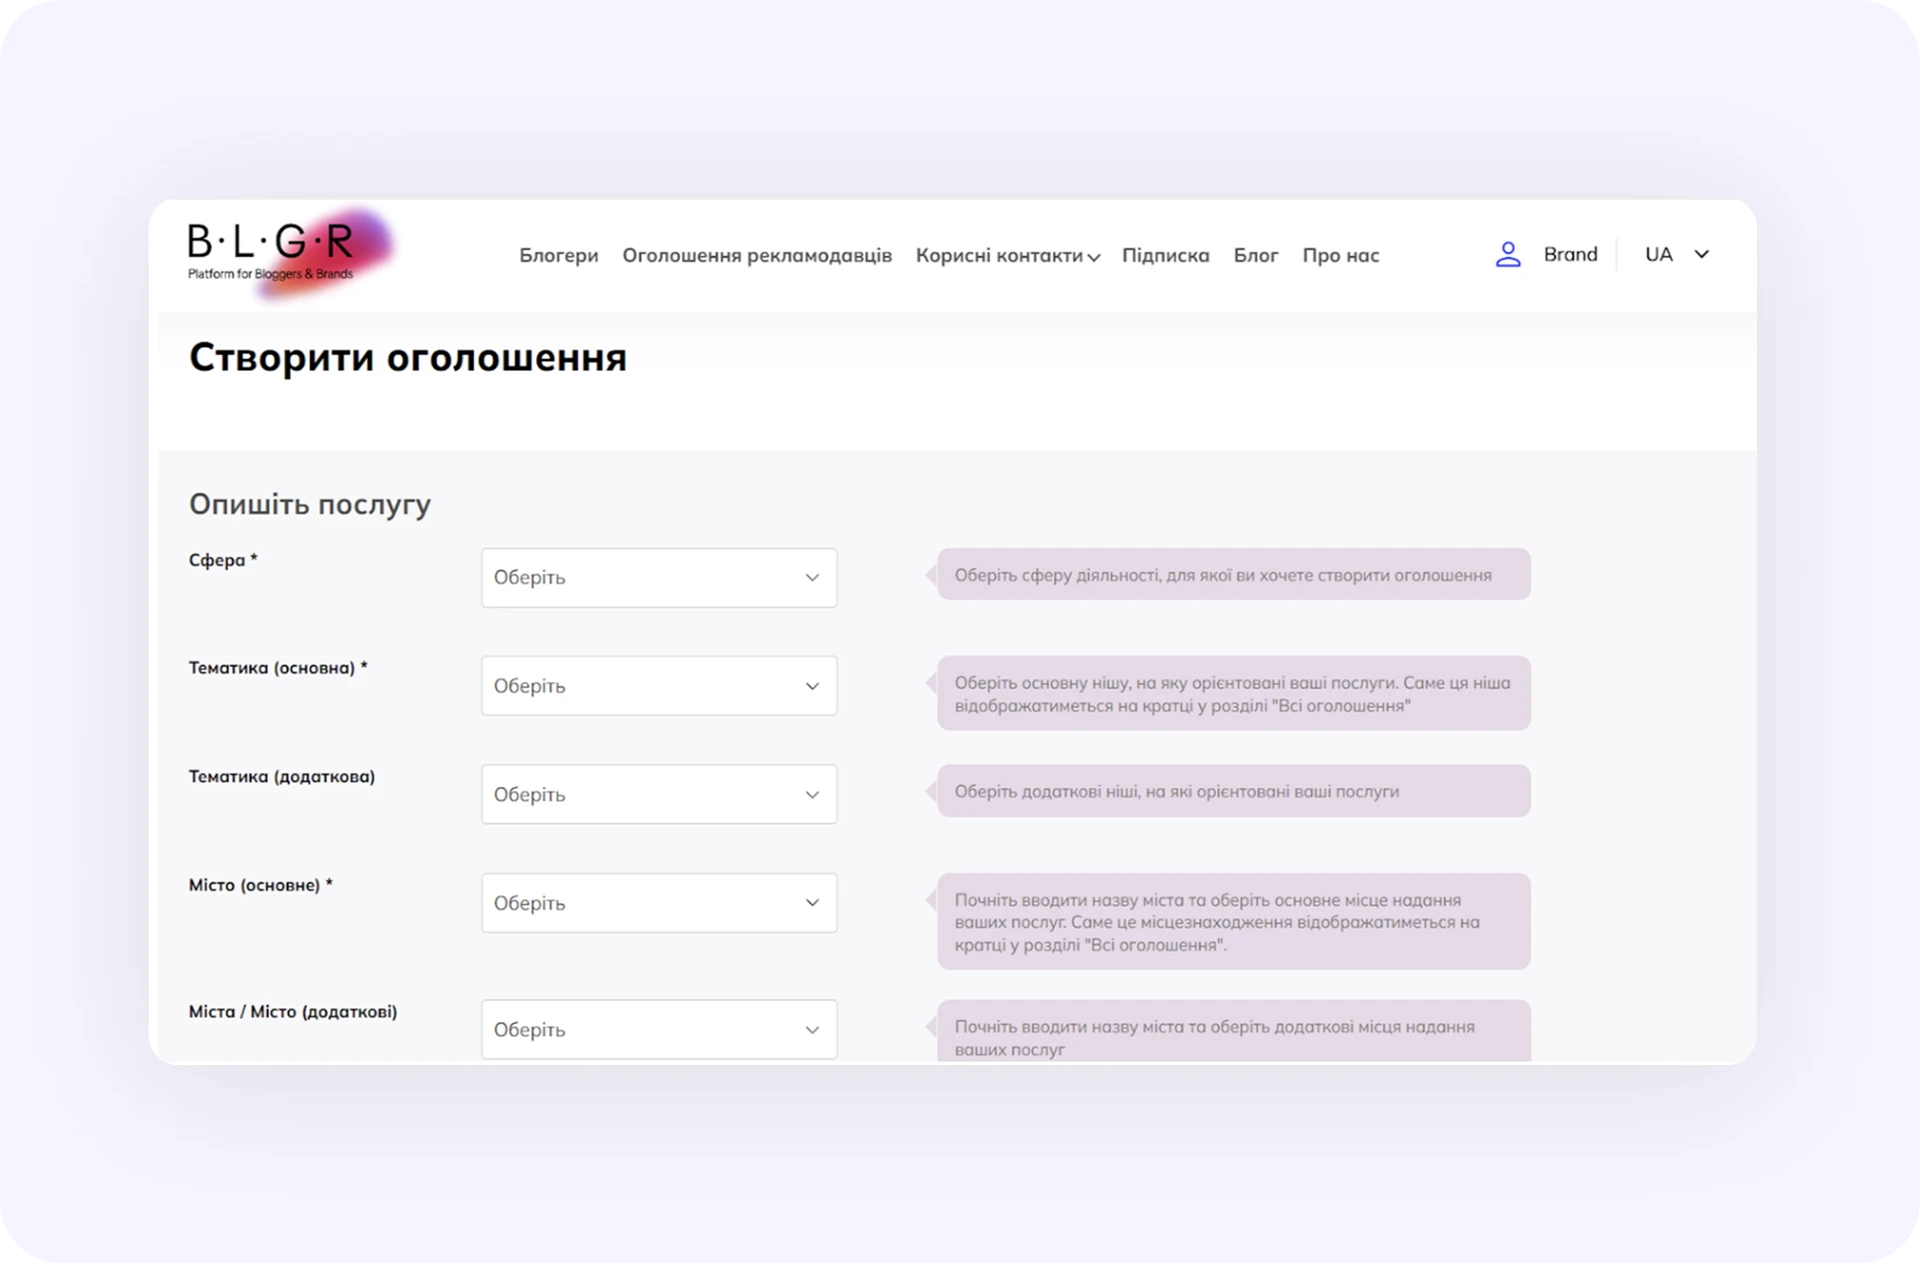Go to Оголошення рекламодавців page
Screen dimensions: 1920x1263
tap(756, 256)
